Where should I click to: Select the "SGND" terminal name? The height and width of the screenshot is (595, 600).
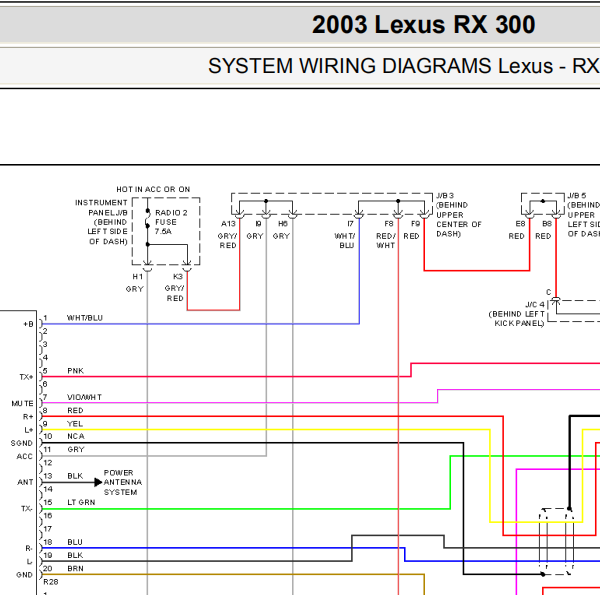pos(22,443)
